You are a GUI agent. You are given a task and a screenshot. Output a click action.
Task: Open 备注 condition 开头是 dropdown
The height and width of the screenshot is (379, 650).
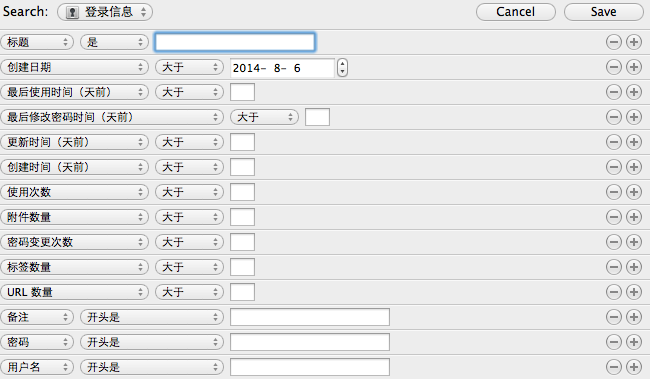152,317
